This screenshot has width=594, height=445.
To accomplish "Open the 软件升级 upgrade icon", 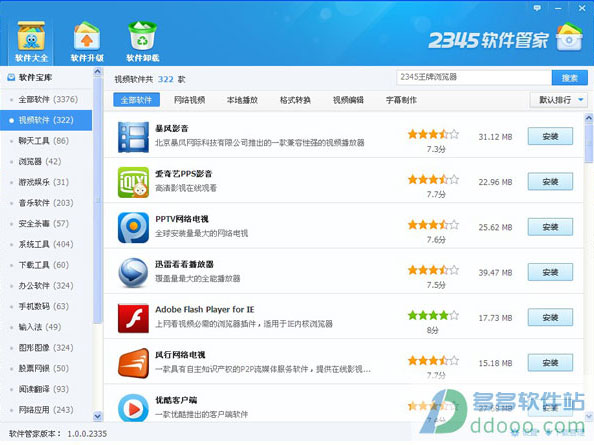I will [87, 42].
